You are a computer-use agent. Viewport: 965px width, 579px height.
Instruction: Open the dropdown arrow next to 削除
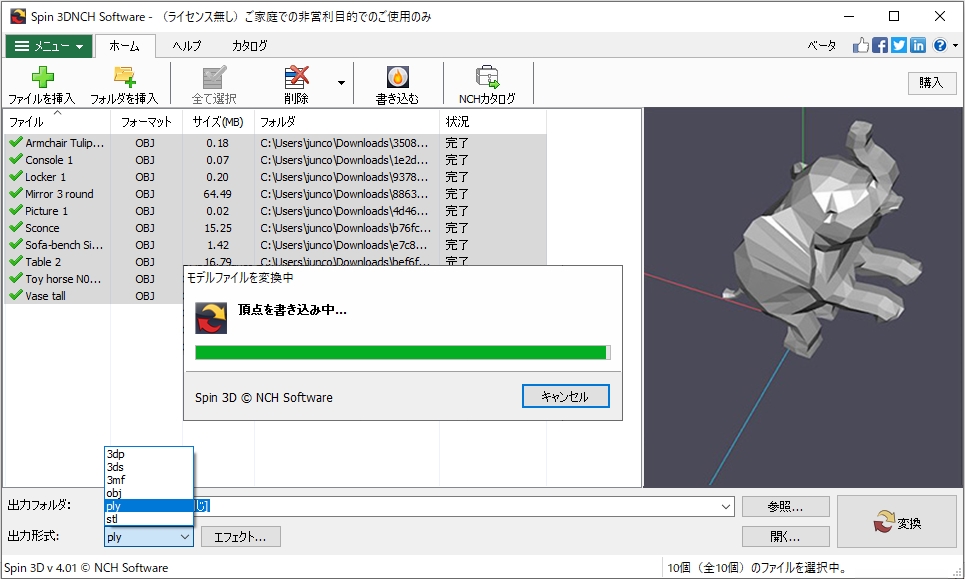[x=341, y=82]
